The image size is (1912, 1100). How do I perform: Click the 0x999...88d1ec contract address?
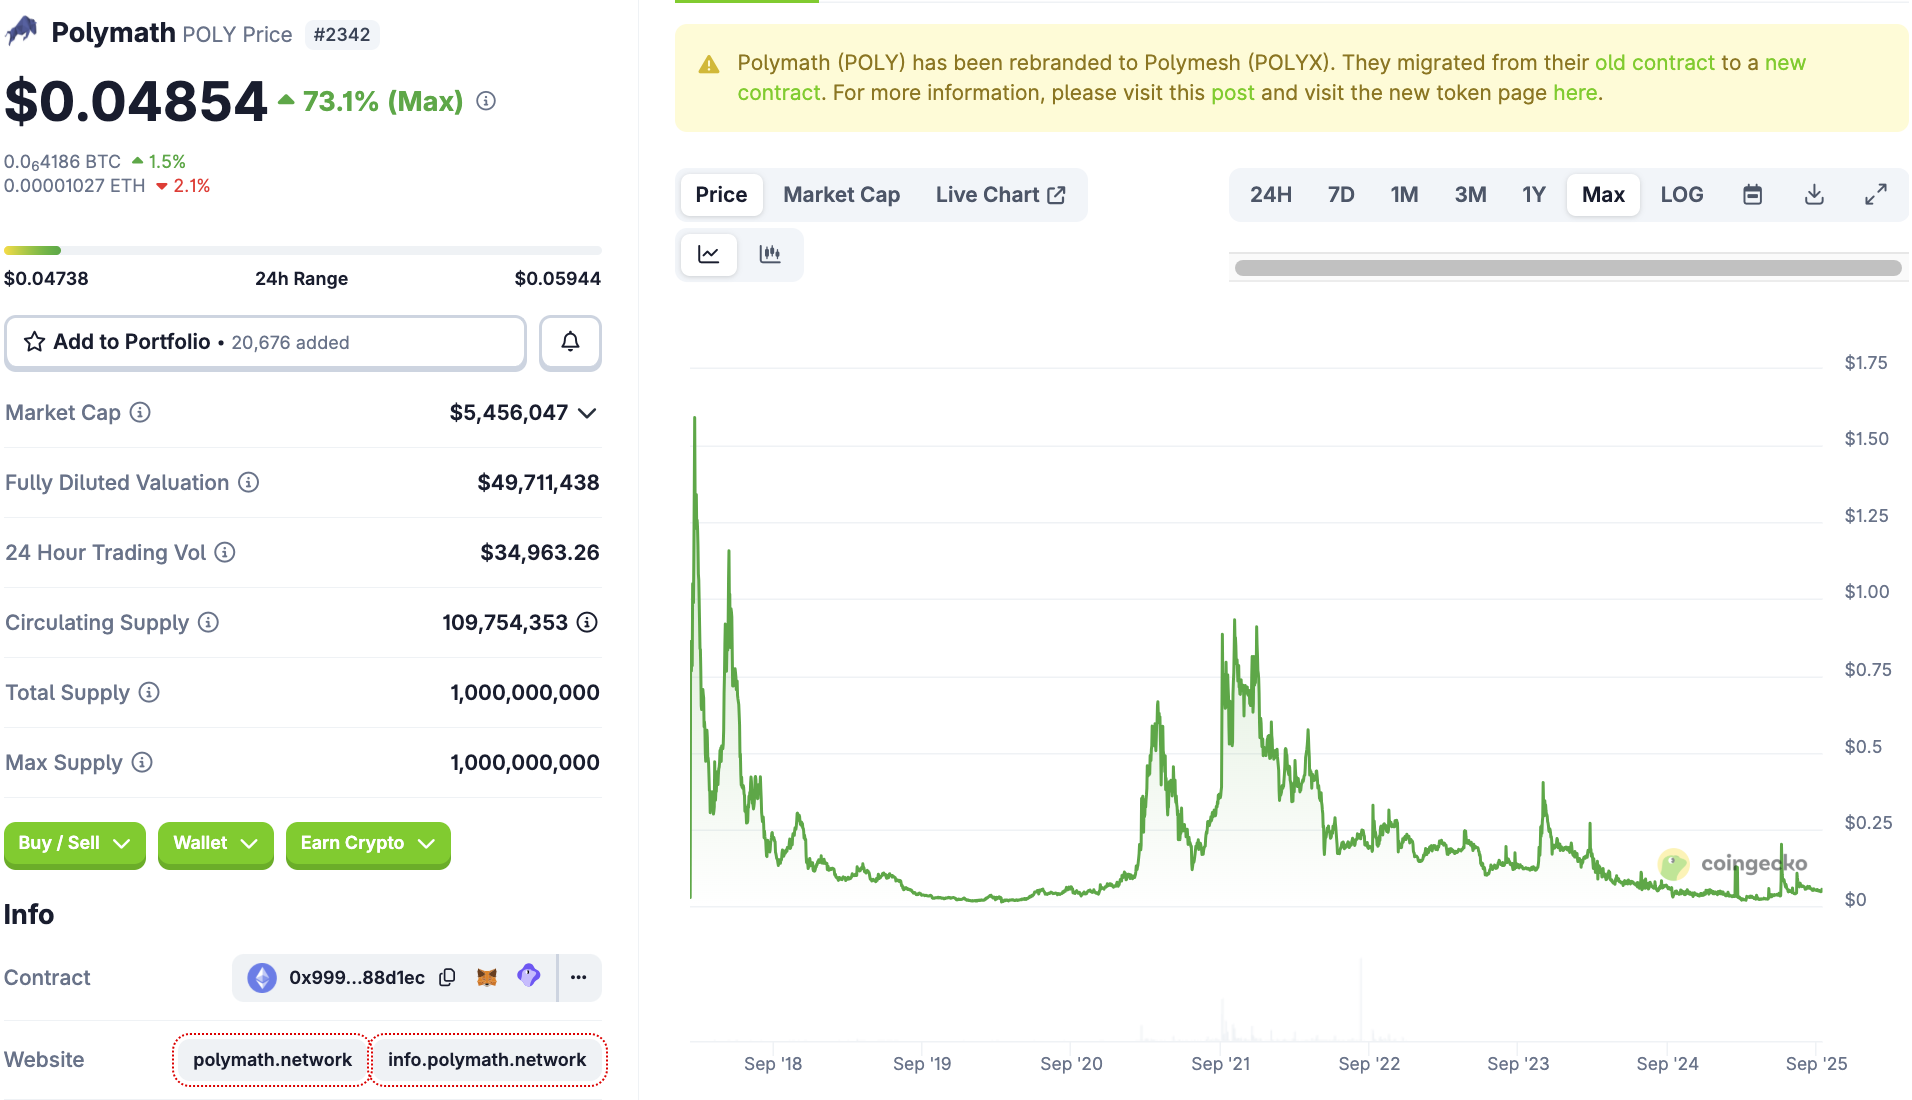click(356, 978)
